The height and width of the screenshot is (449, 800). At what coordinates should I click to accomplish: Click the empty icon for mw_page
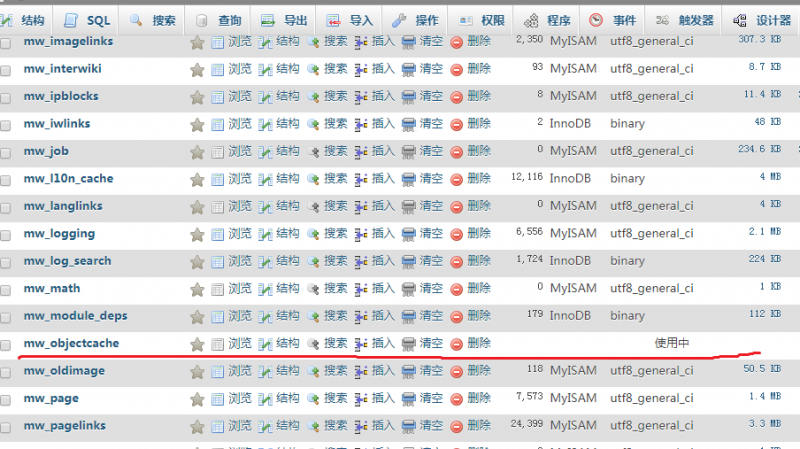[409, 400]
